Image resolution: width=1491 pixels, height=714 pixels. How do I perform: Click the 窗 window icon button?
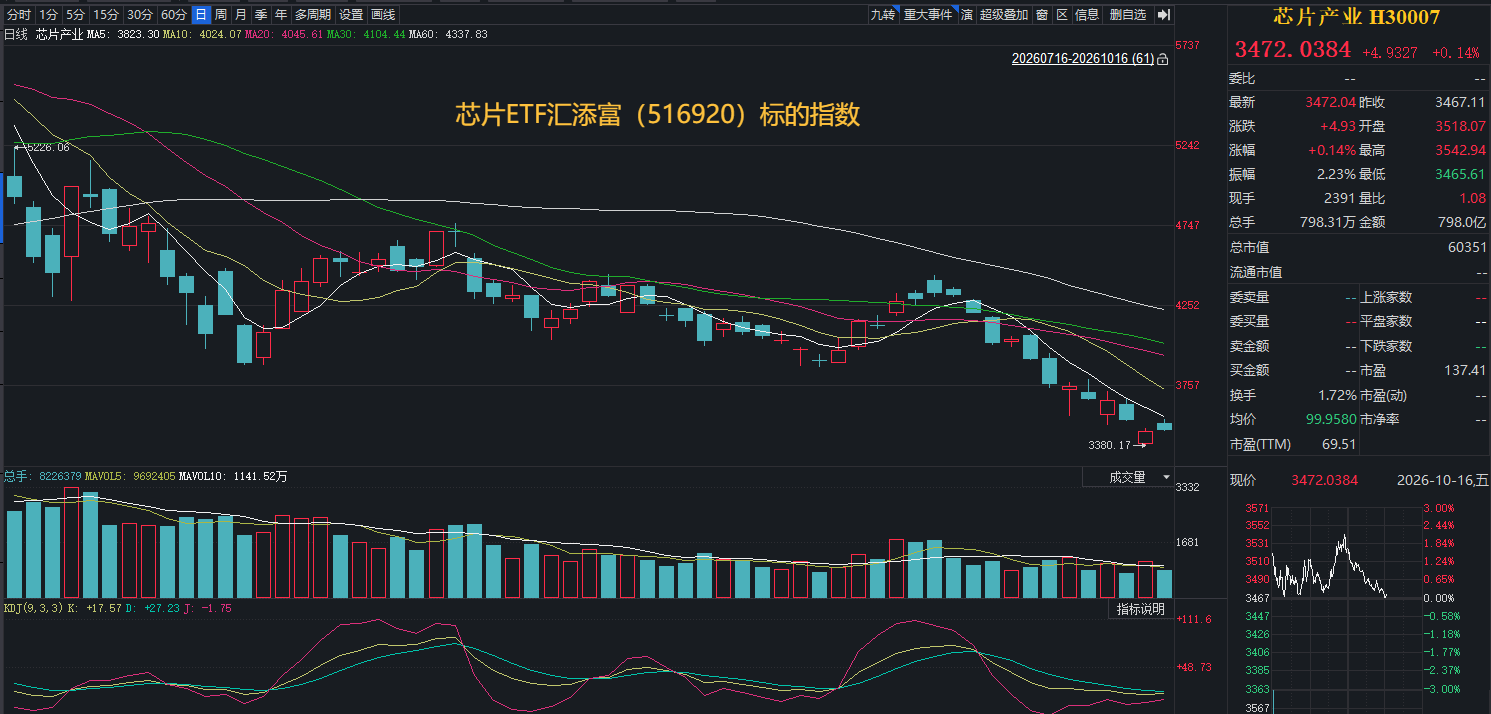1042,15
